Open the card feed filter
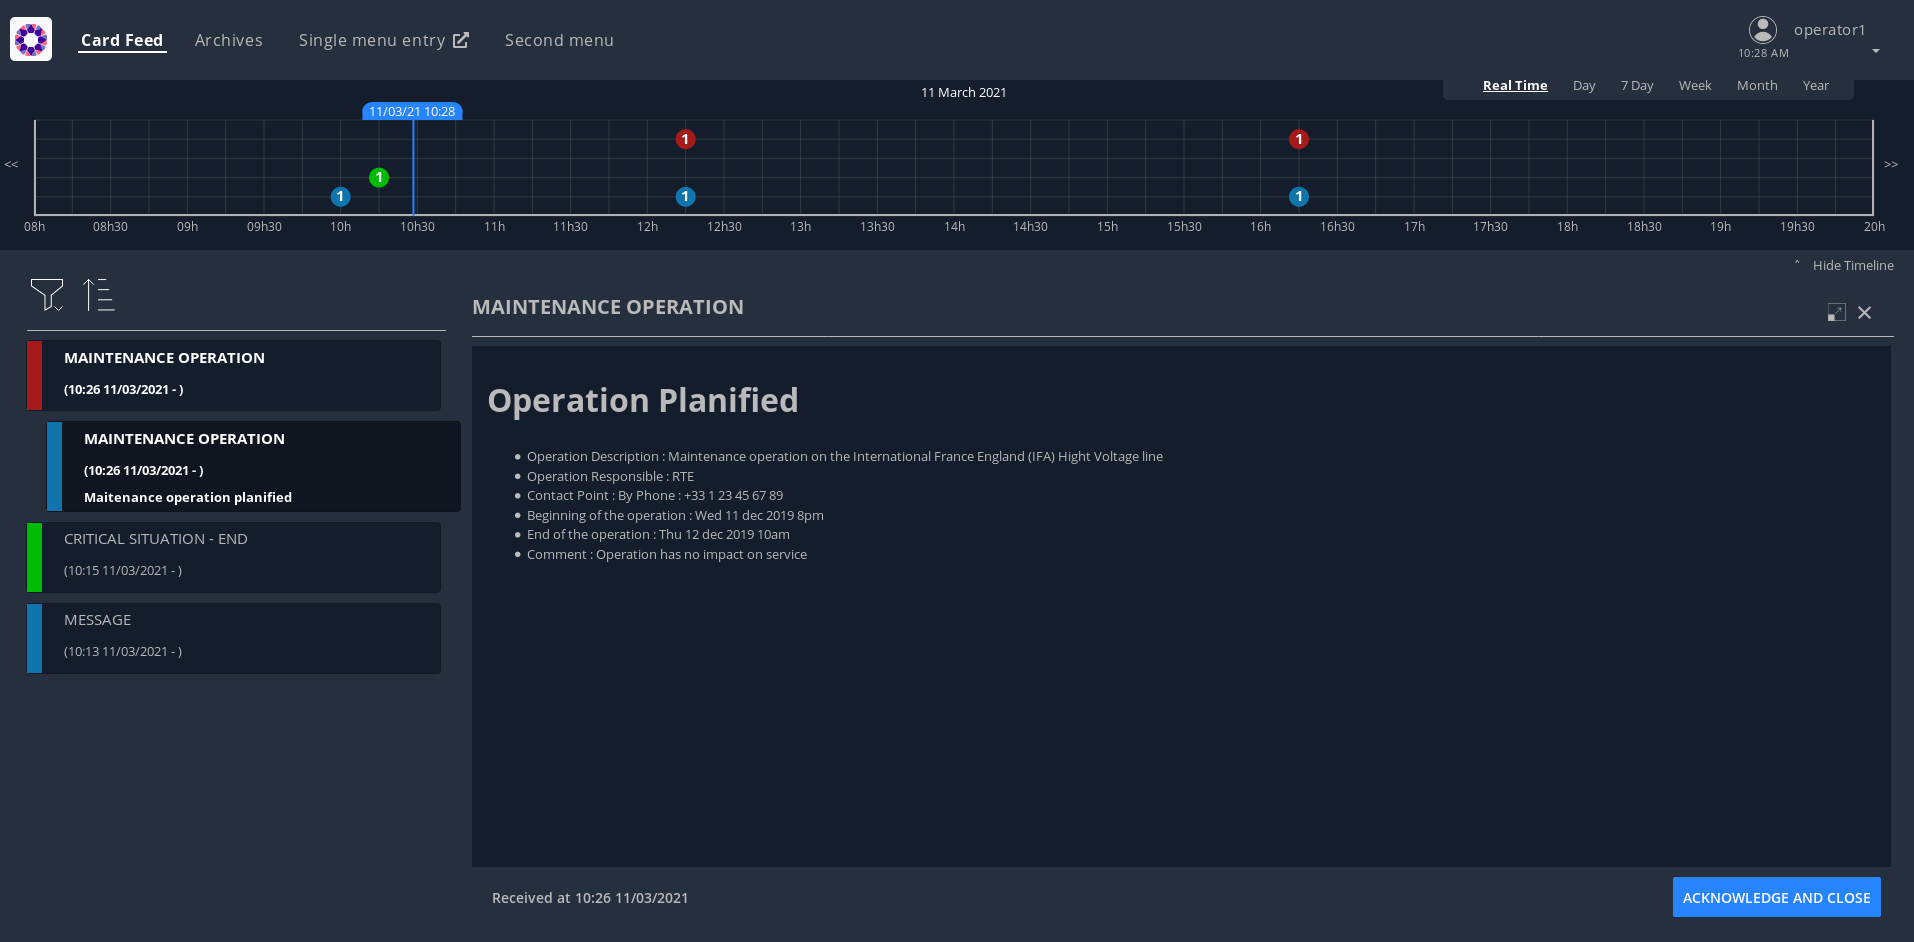The width and height of the screenshot is (1914, 942). coord(48,295)
